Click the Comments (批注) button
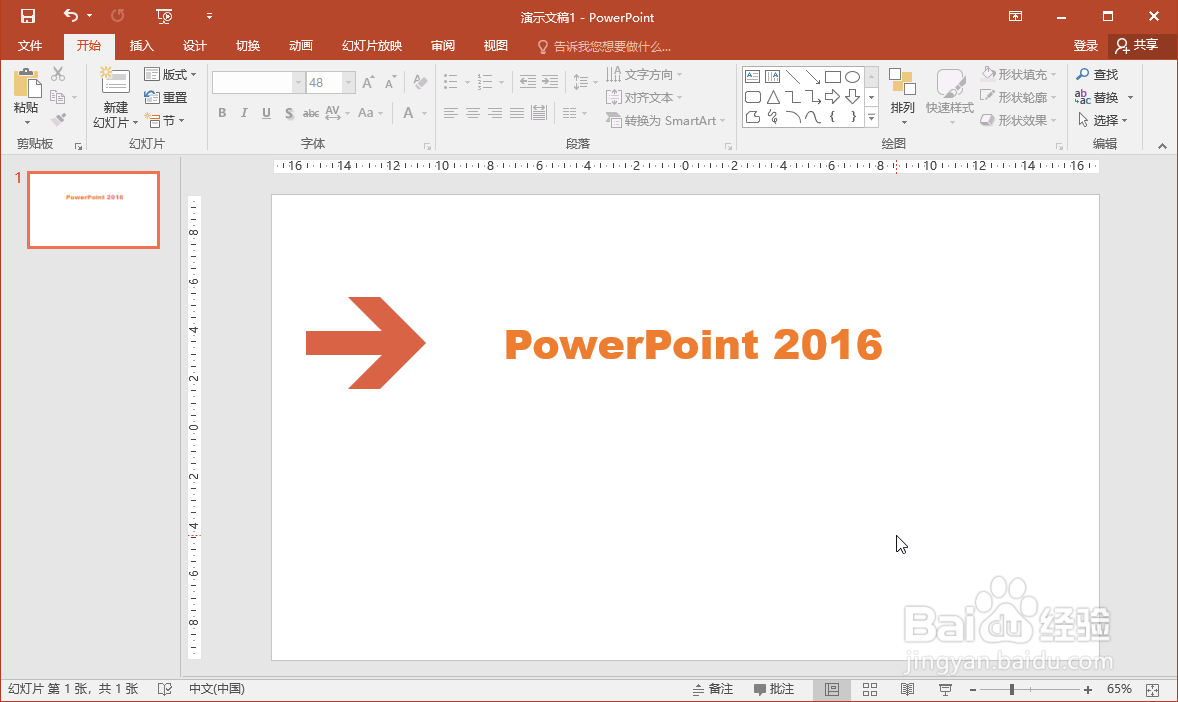This screenshot has height=702, width=1178. (774, 688)
